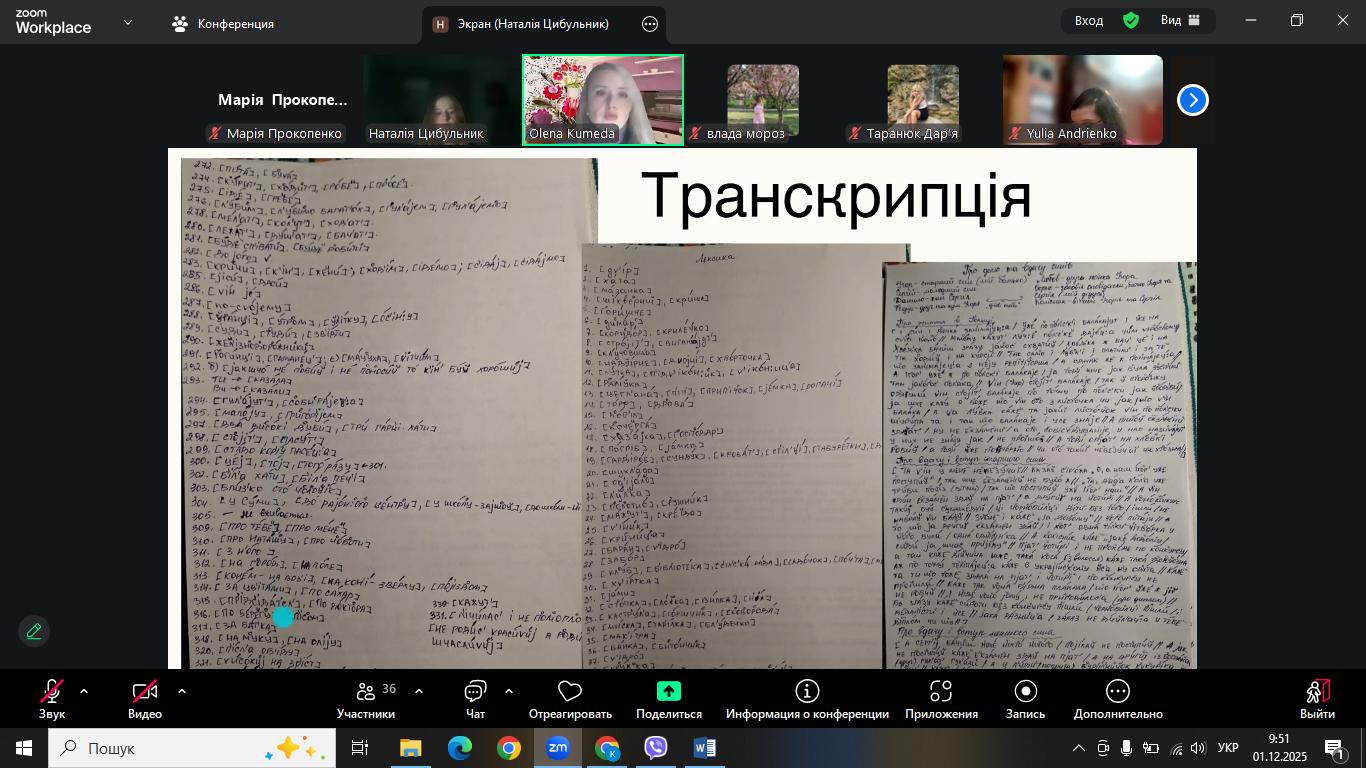The width and height of the screenshot is (1366, 768).
Task: Open audio options arrow next to Звук
Action: tap(84, 691)
